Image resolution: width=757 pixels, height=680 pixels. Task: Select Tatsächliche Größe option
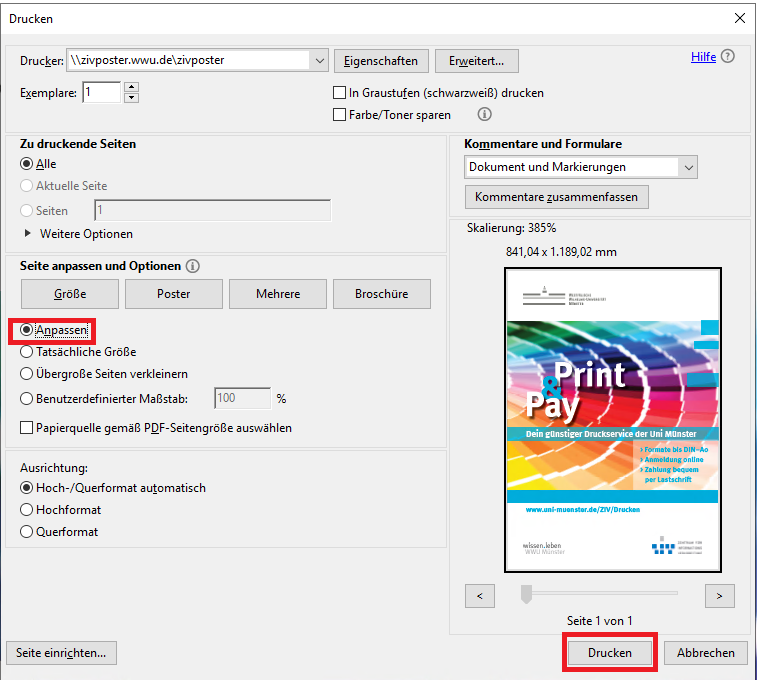point(27,351)
